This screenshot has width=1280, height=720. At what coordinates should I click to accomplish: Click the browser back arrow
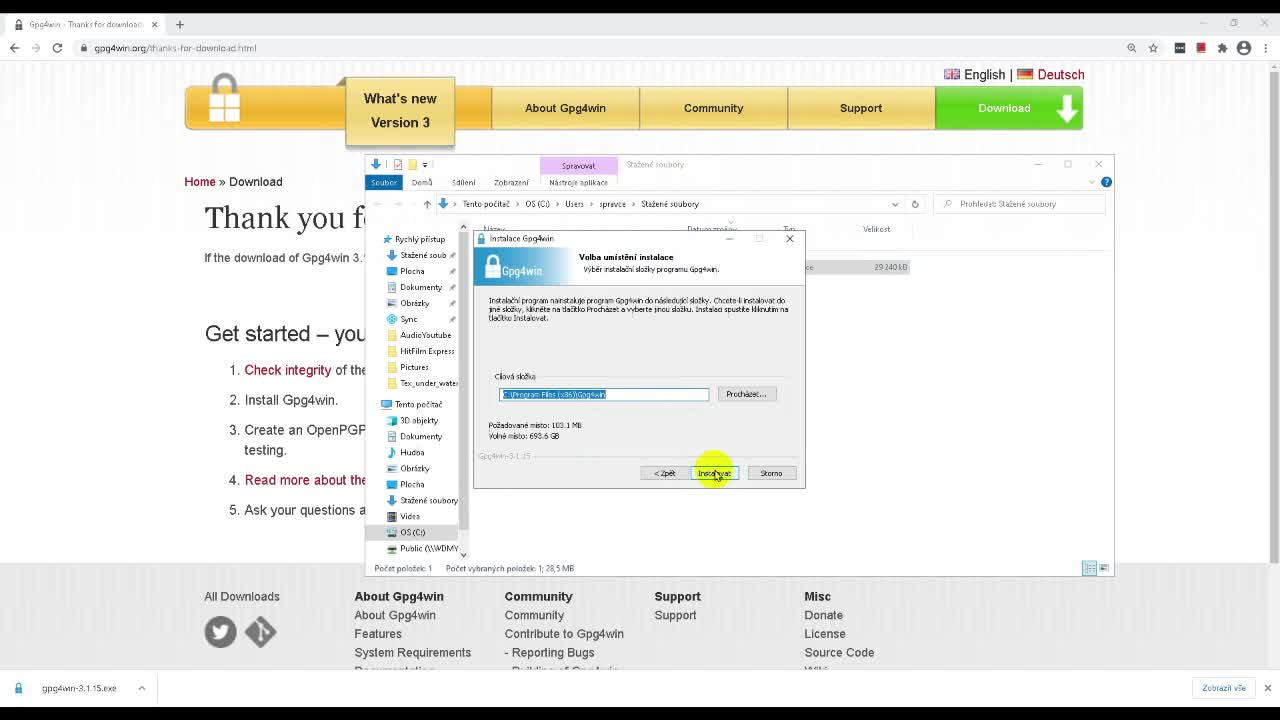[x=14, y=48]
